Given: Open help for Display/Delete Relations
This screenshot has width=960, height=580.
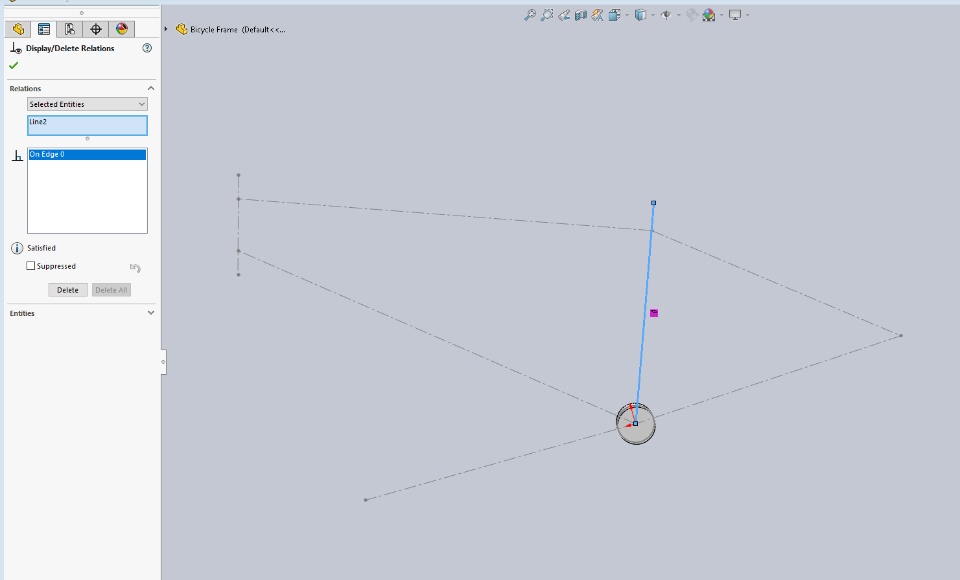Looking at the screenshot, I should tap(147, 48).
